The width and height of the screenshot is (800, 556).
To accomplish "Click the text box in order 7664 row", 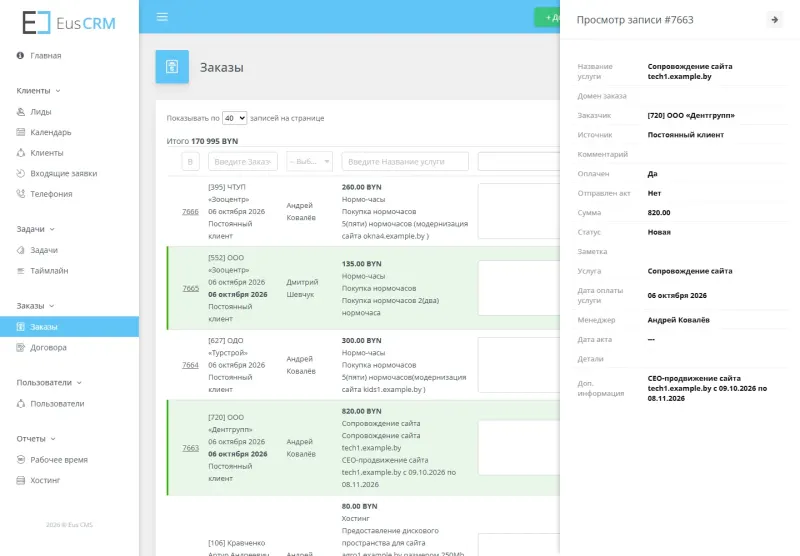I will click(x=519, y=365).
